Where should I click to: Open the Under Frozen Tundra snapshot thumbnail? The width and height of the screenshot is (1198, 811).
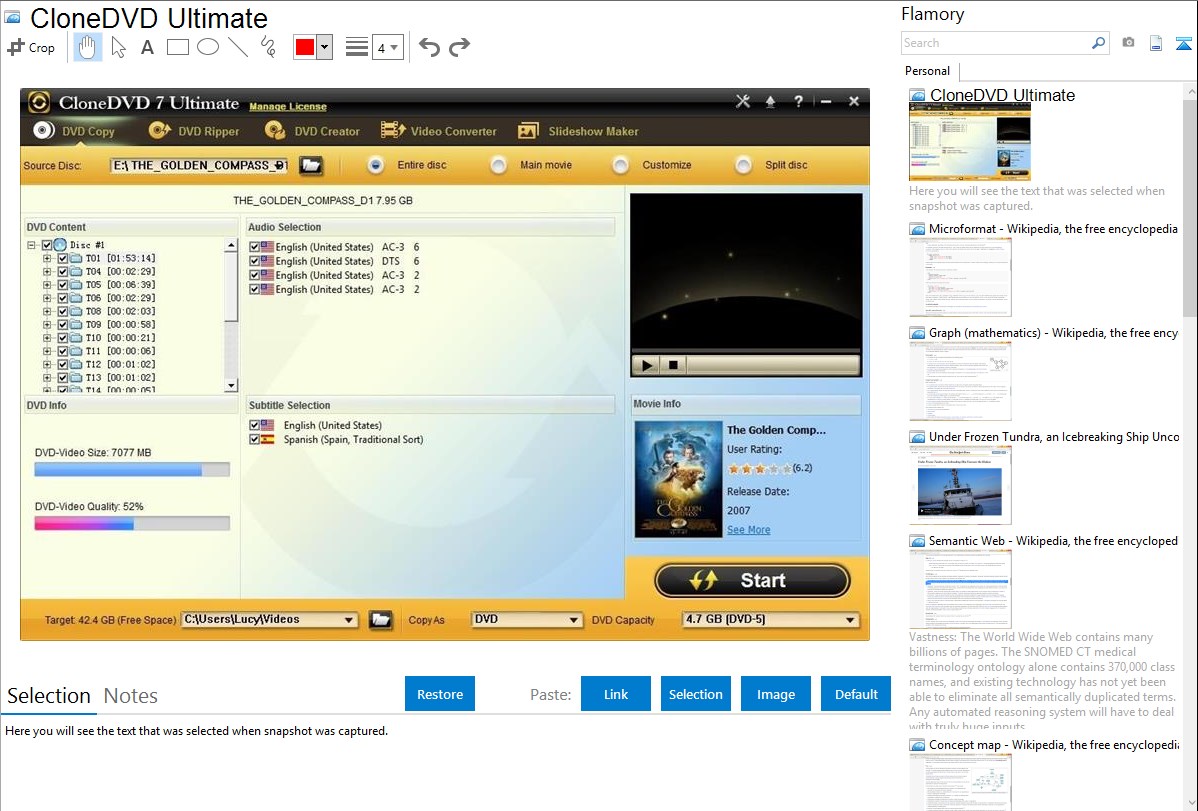click(x=960, y=485)
